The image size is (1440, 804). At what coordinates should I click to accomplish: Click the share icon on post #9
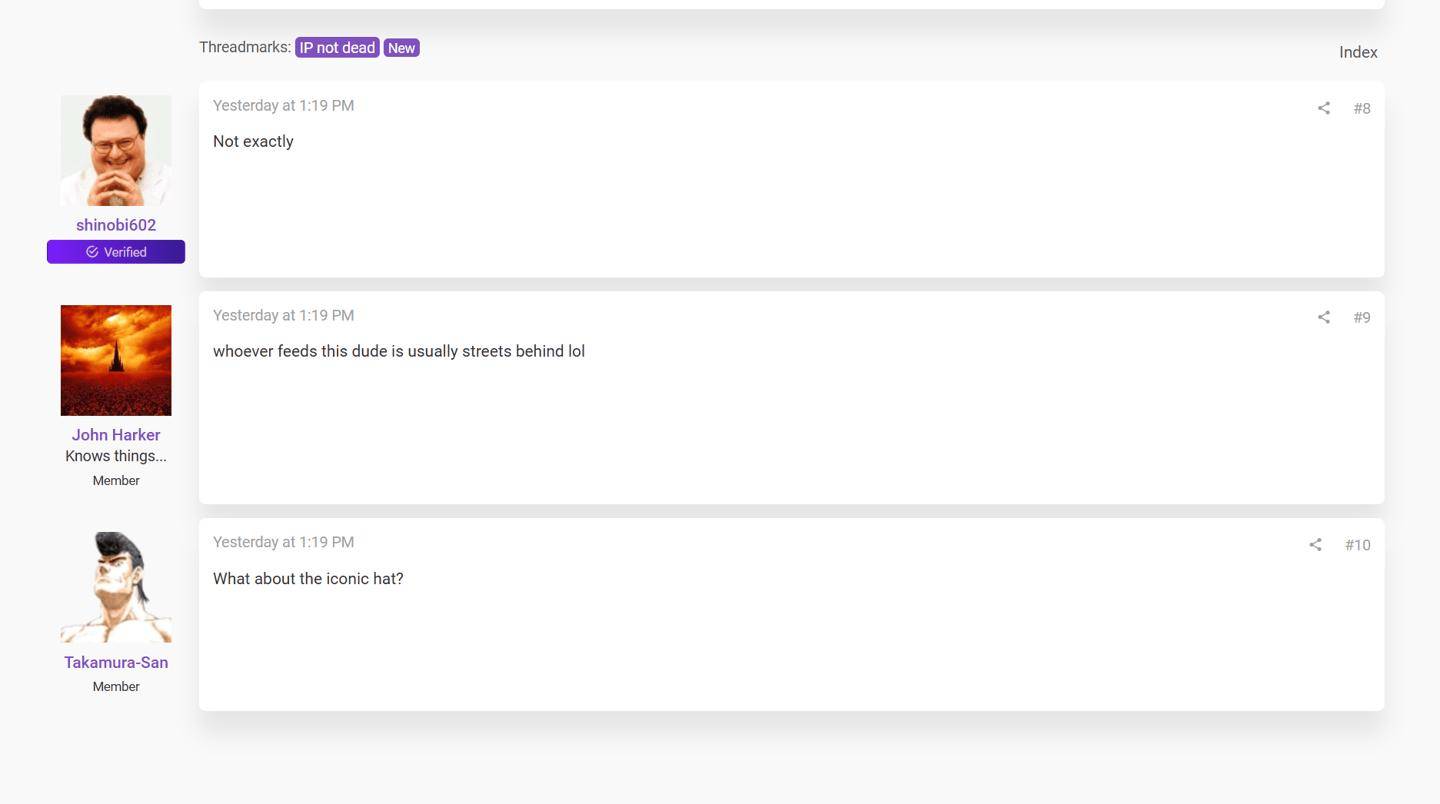1323,317
